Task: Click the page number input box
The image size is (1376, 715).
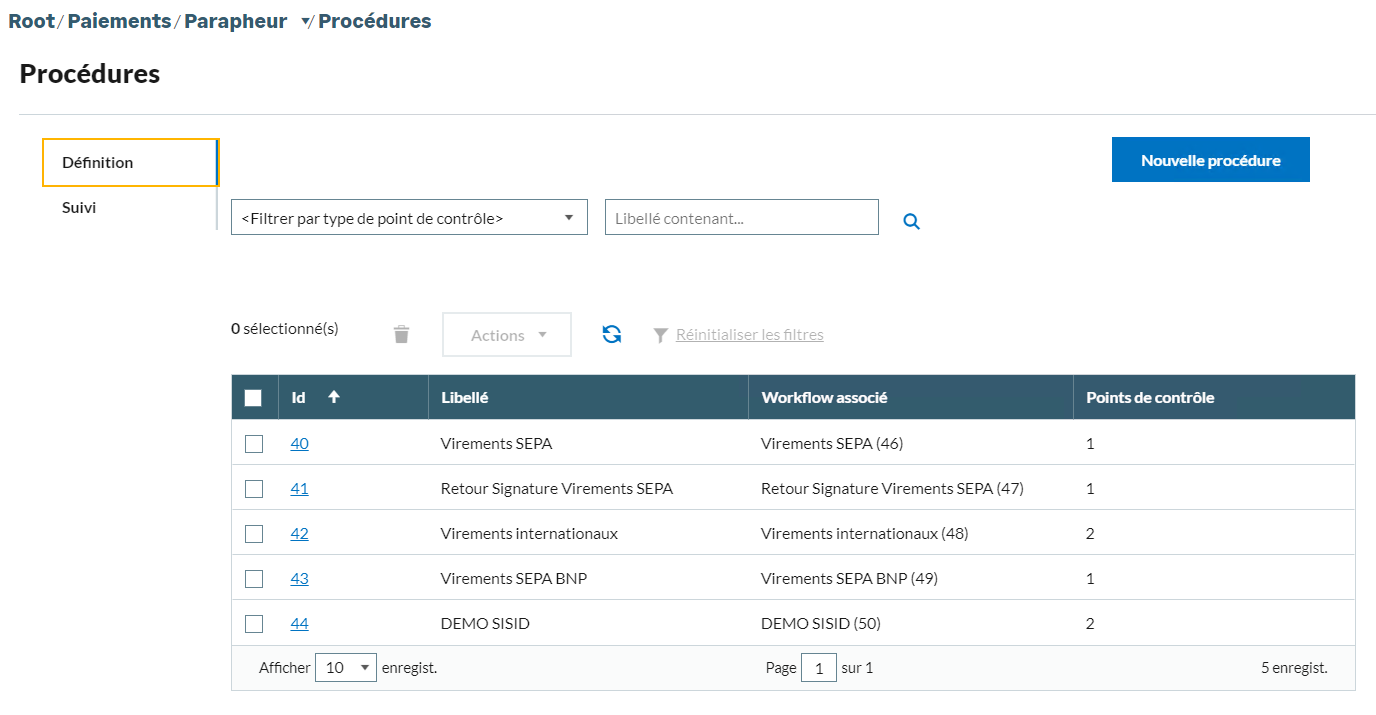Action: tap(818, 668)
